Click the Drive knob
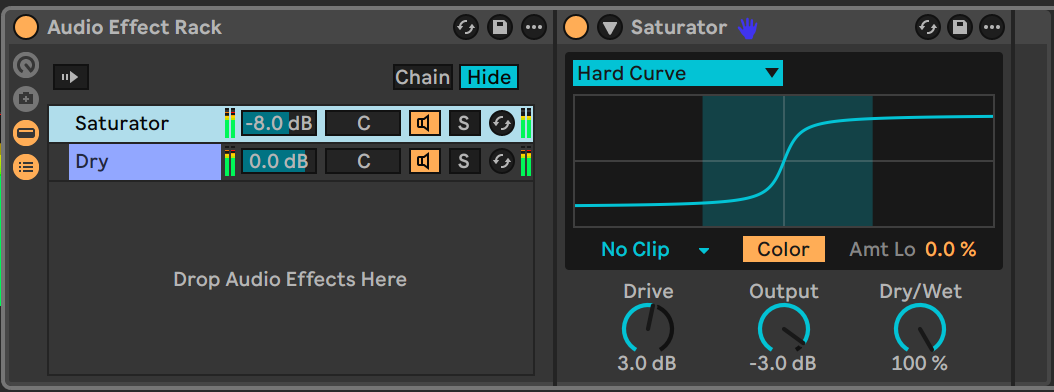 point(648,328)
